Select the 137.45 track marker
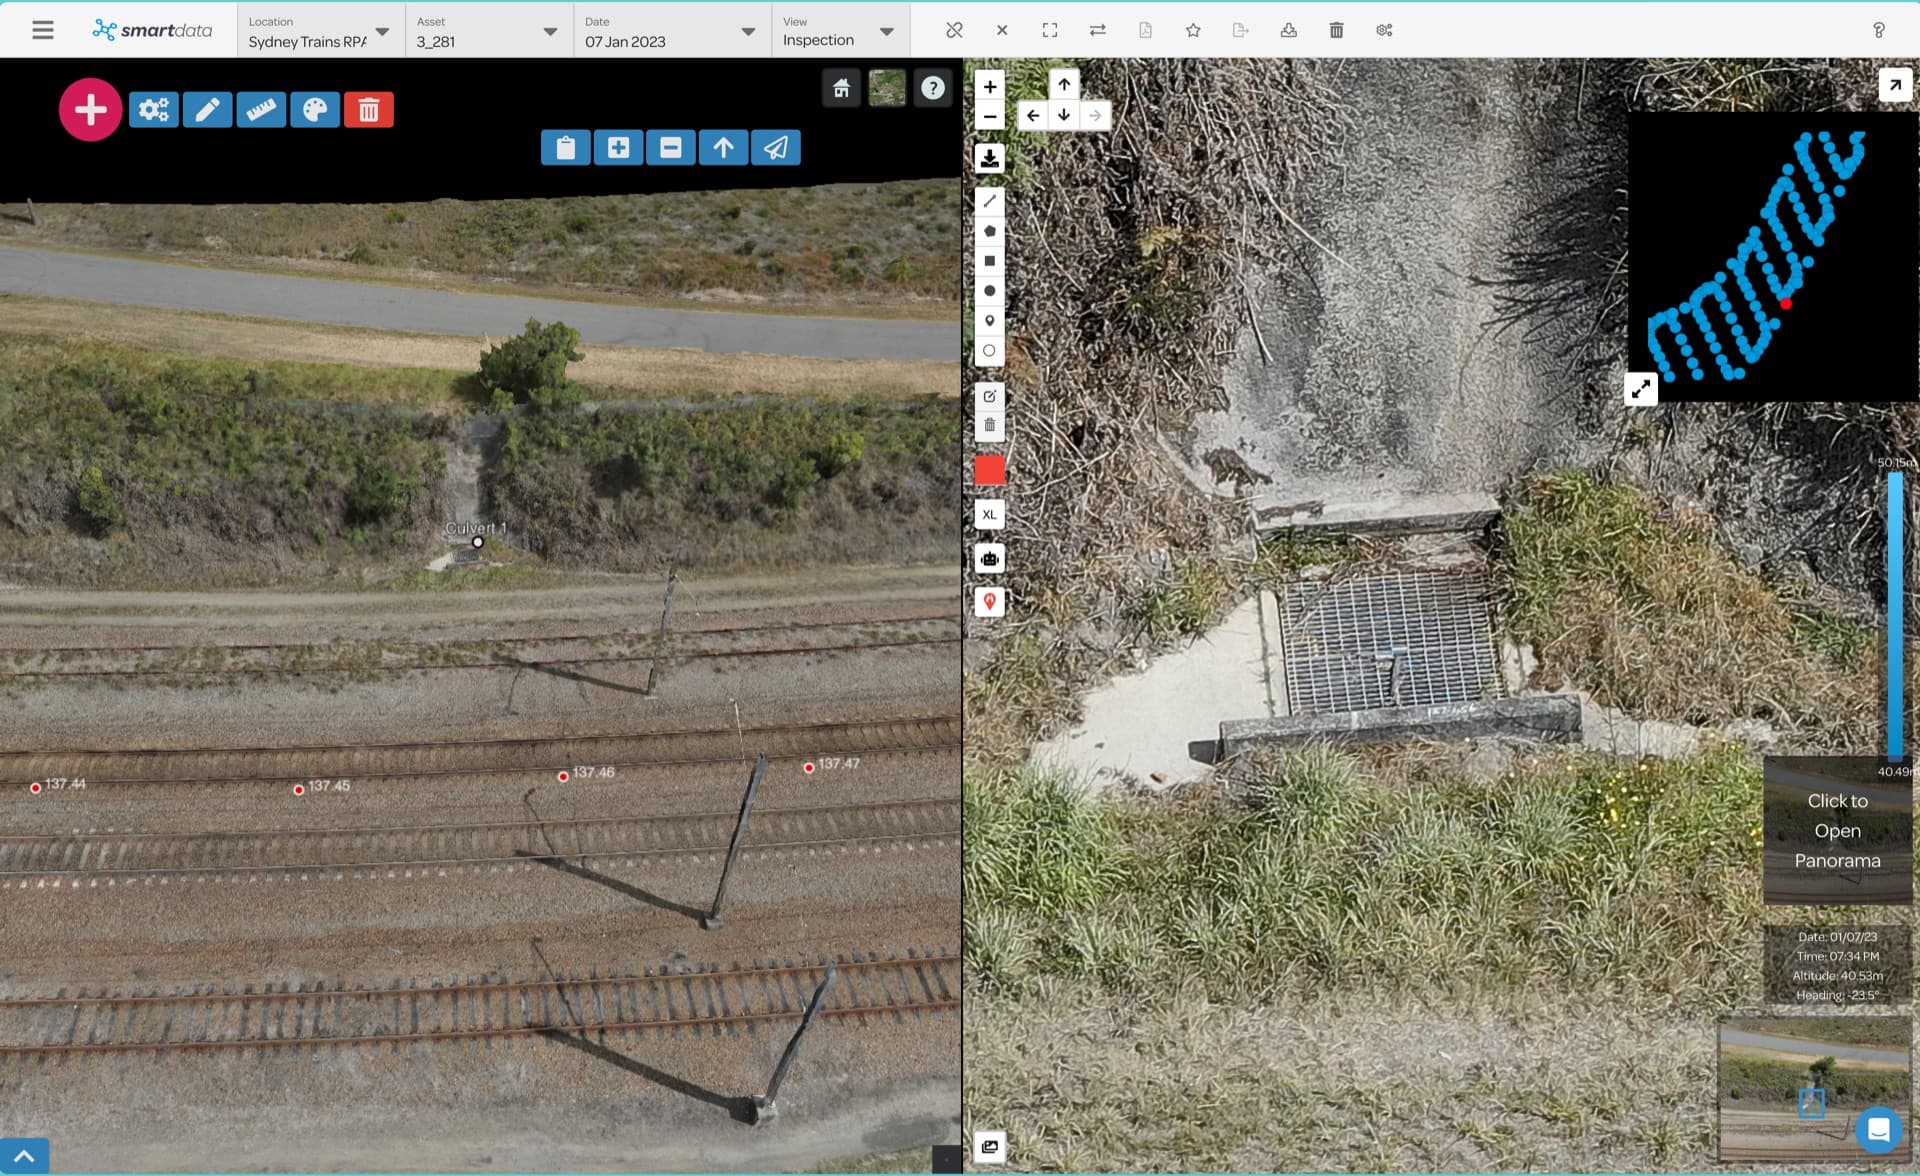 click(299, 790)
